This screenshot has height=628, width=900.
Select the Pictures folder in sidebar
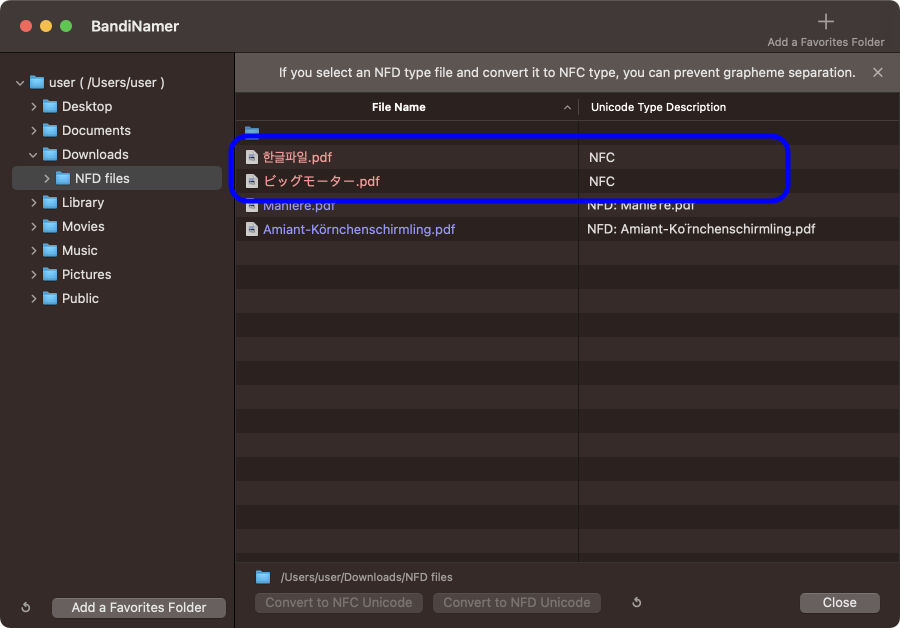(86, 275)
